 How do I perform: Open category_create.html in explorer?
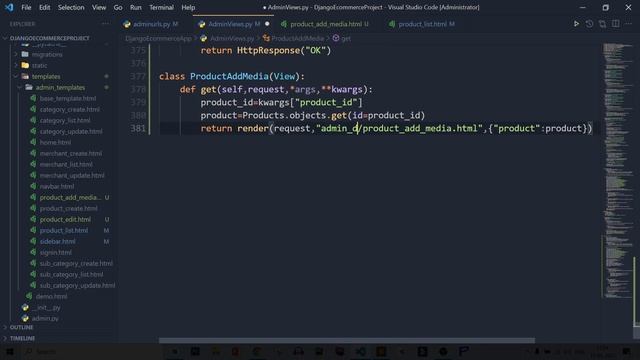69,109
